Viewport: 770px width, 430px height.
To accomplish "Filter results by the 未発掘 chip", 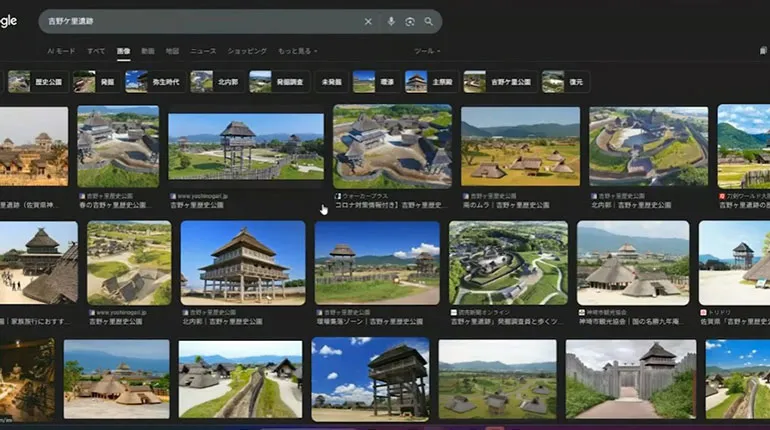I will click(331, 82).
